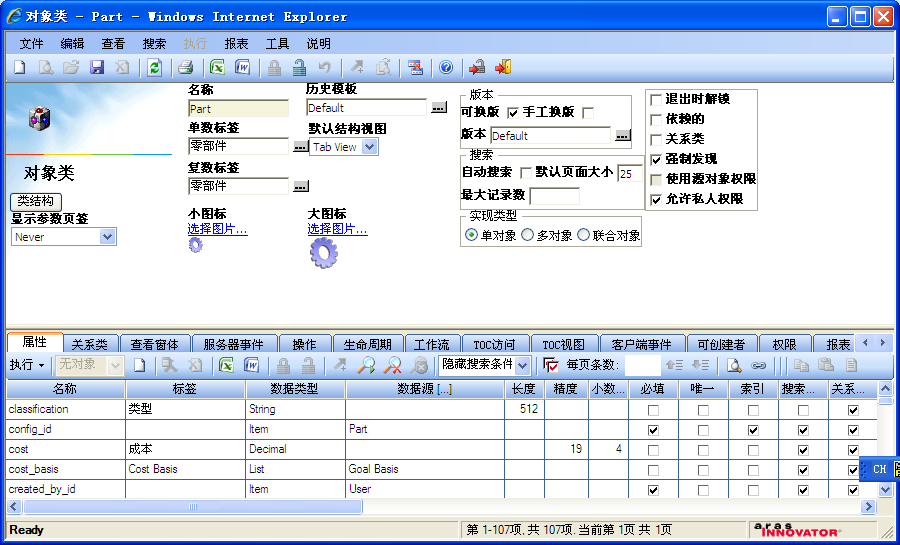
Task: Click the CH language indicator
Action: point(879,469)
